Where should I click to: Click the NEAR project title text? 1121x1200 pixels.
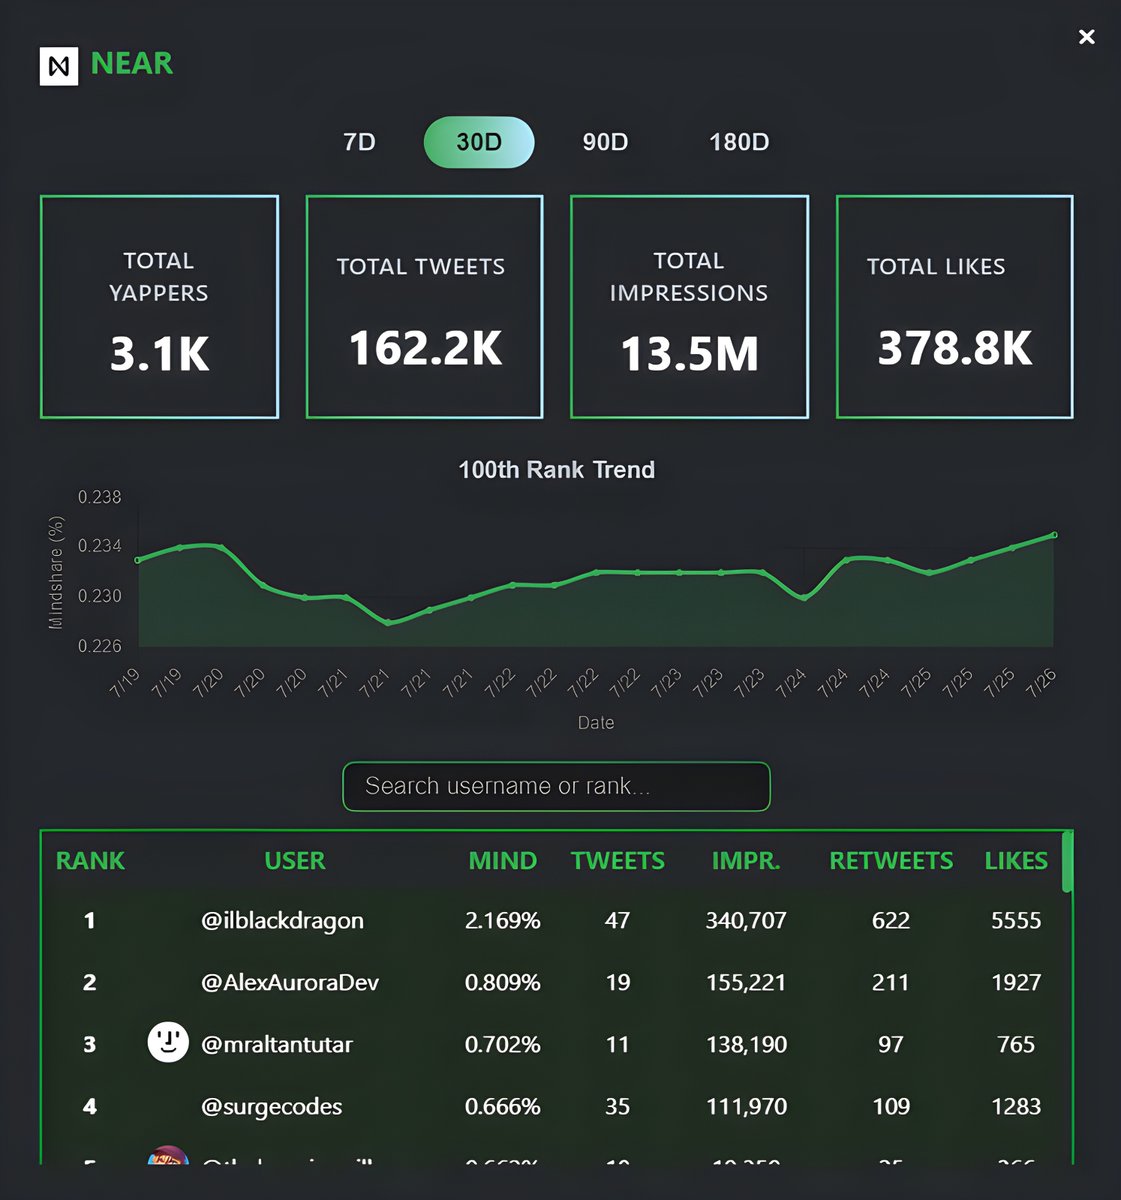pyautogui.click(x=132, y=64)
